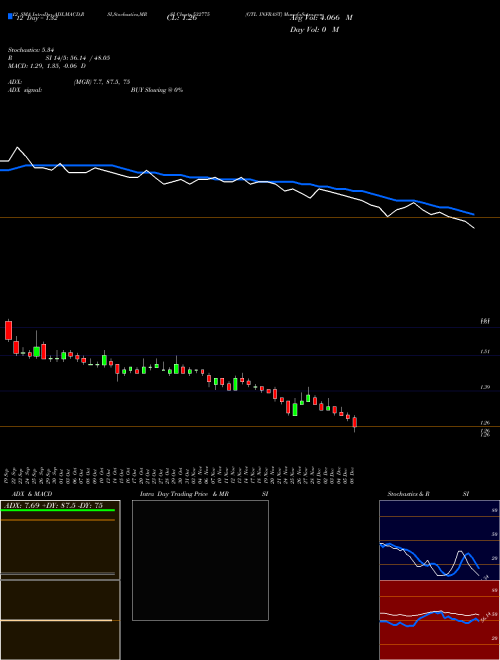Screen dimensions: 500x660
Task: Click the Stochastics: 5.84 reading
Action: (x=32, y=50)
